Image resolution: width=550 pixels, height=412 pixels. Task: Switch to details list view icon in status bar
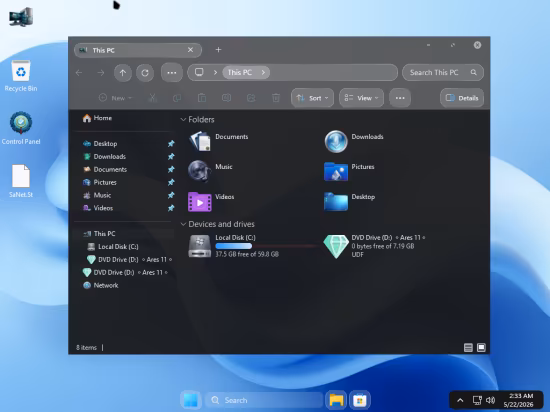pos(468,347)
